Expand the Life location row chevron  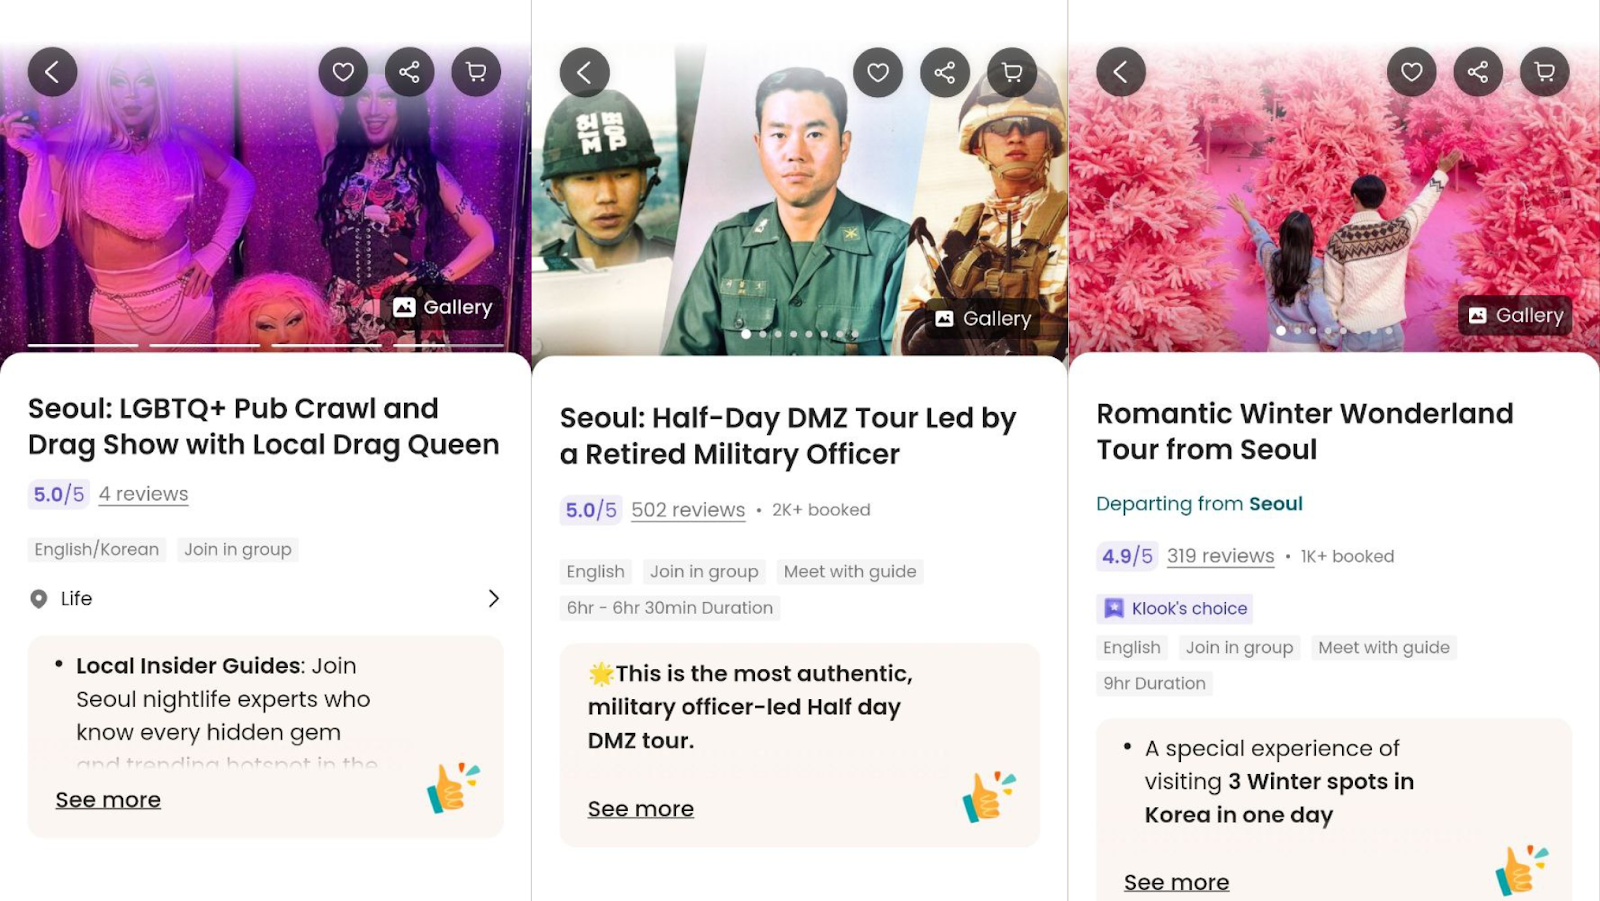[493, 598]
